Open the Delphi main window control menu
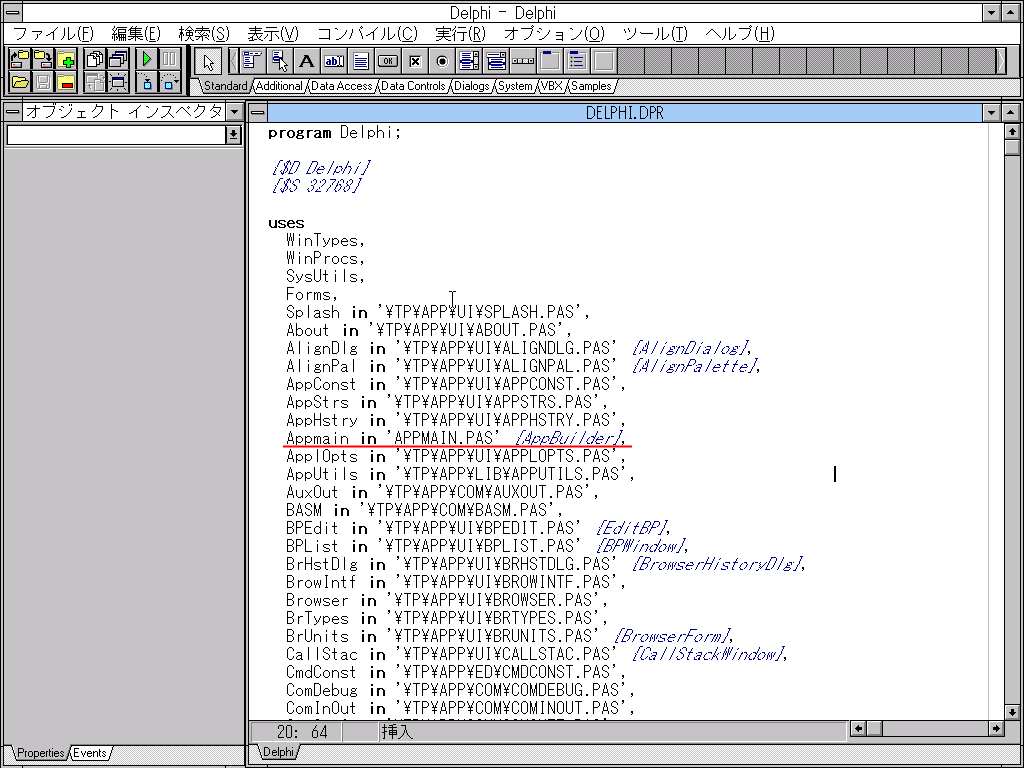This screenshot has width=1024, height=768. click(x=12, y=12)
